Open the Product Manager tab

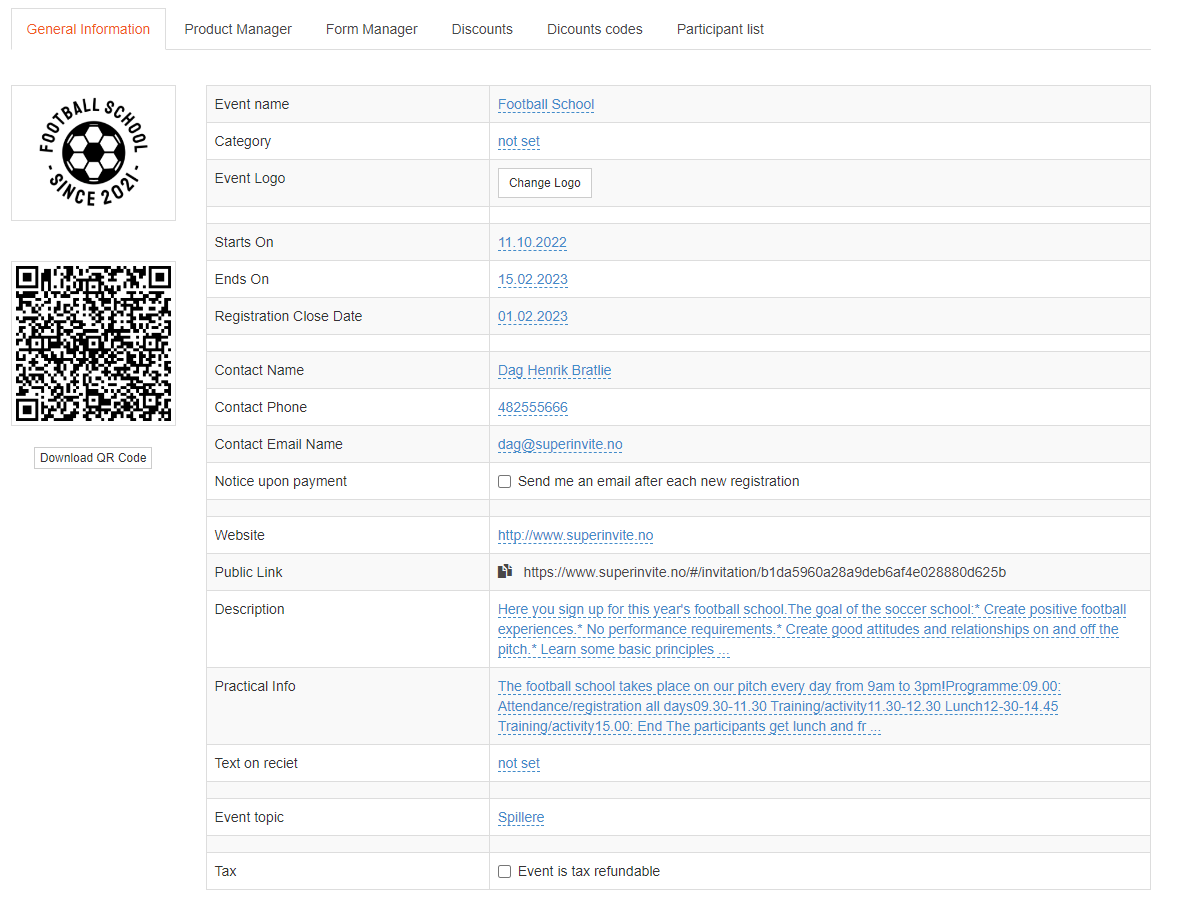pos(238,29)
